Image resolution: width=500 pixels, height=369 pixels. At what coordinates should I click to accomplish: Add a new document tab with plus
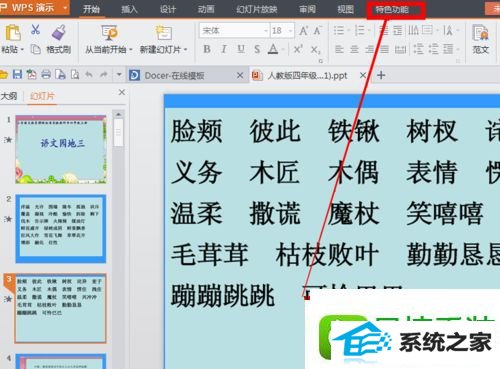(x=381, y=76)
